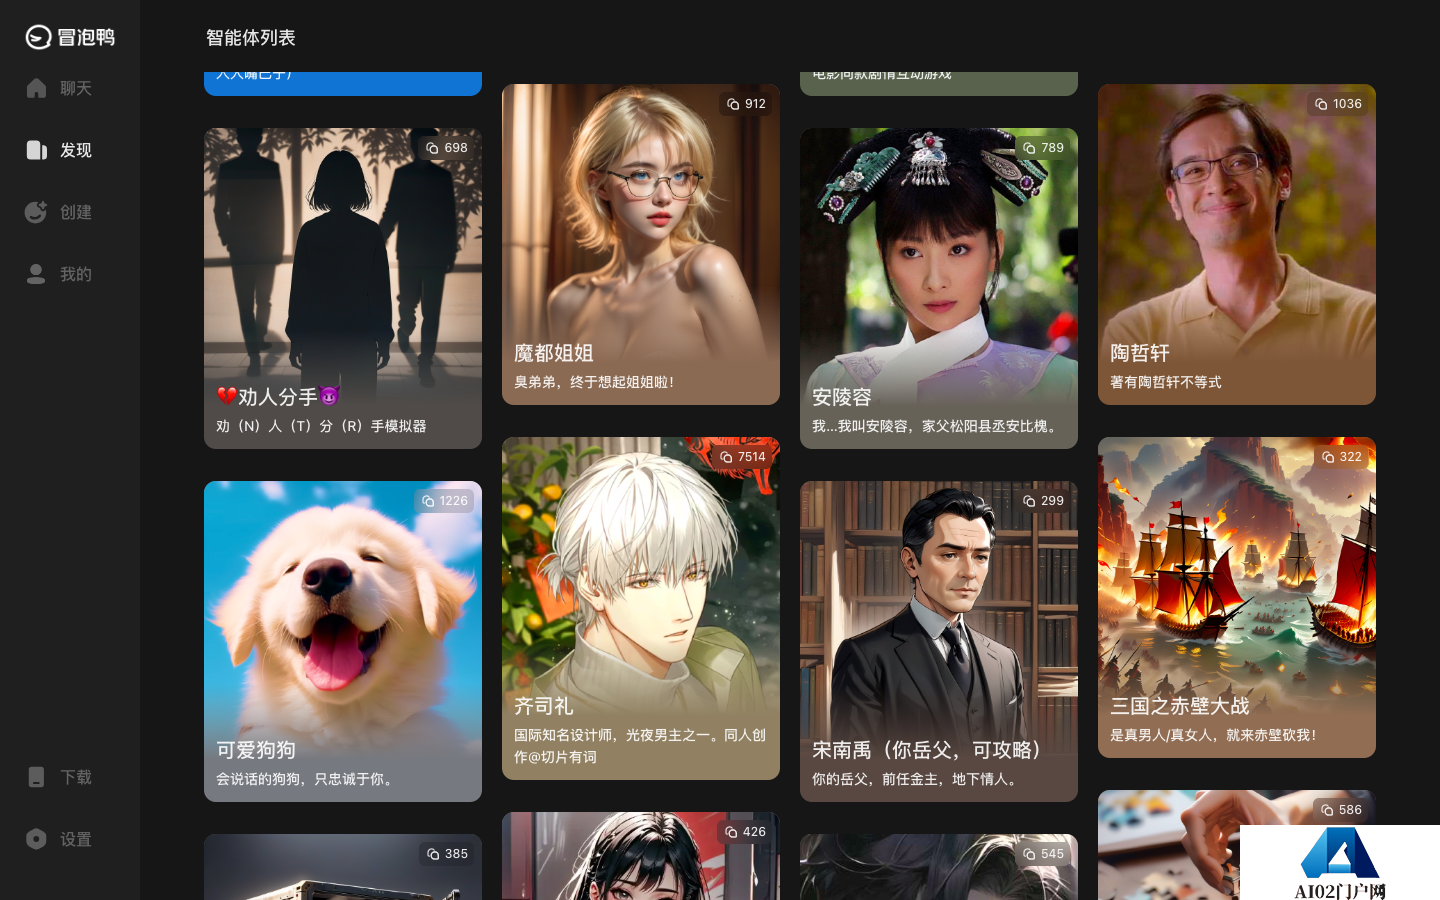Go to 我的 profile page
This screenshot has height=900, width=1440.
pos(59,274)
